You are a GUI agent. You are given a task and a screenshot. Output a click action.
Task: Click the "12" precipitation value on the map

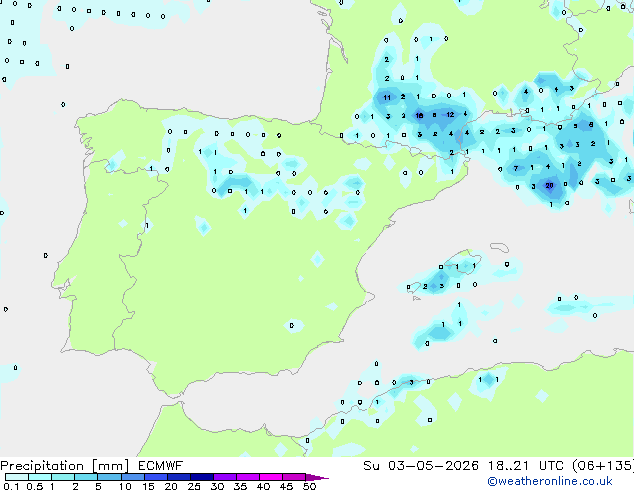coord(450,115)
